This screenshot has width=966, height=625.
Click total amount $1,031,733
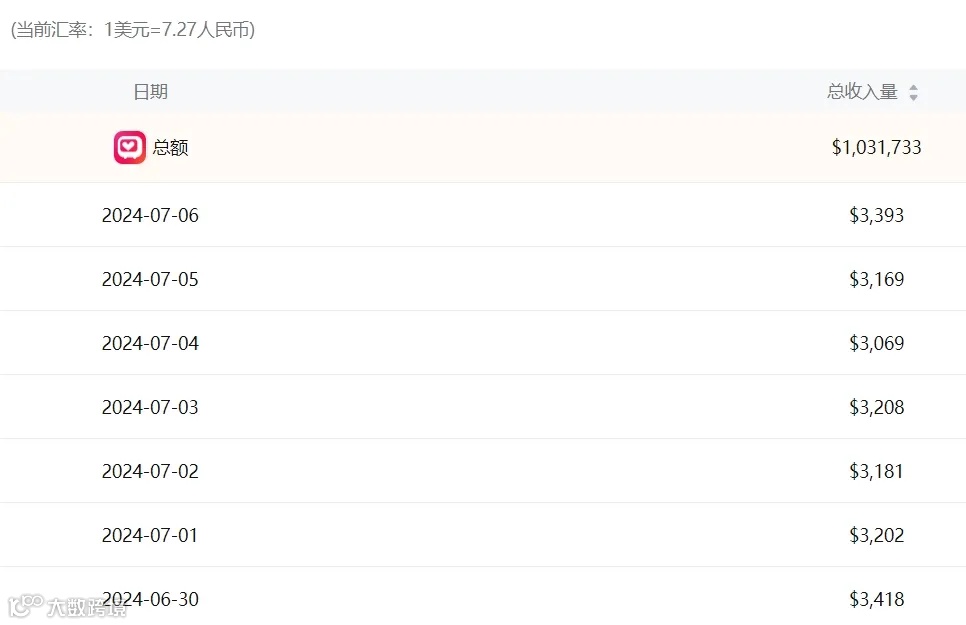point(876,148)
